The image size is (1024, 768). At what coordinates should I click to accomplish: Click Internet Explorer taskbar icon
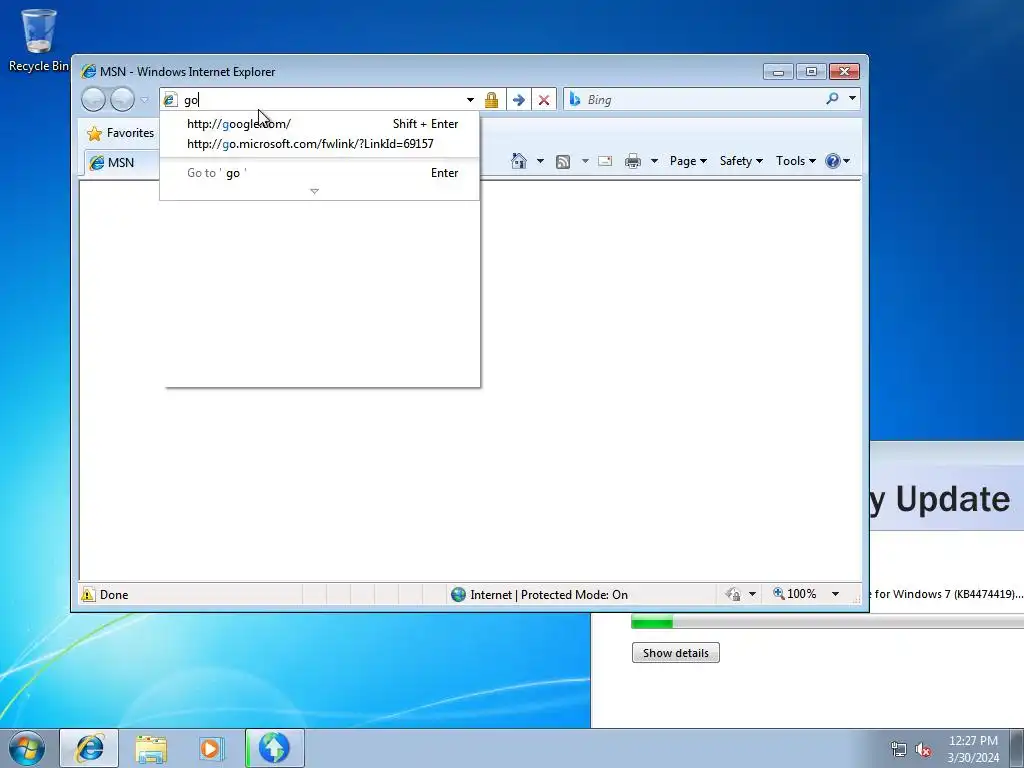click(89, 748)
